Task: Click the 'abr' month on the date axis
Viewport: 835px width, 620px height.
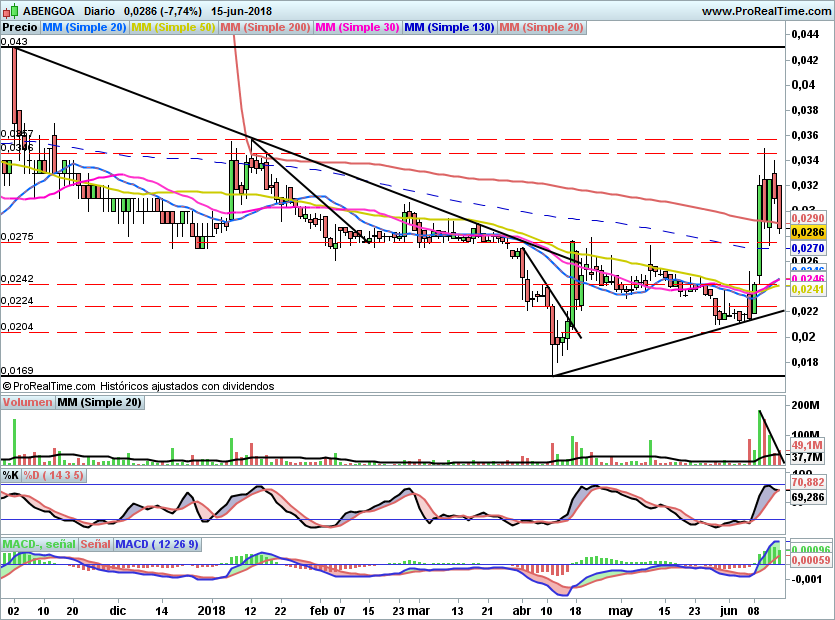Action: coord(521,611)
